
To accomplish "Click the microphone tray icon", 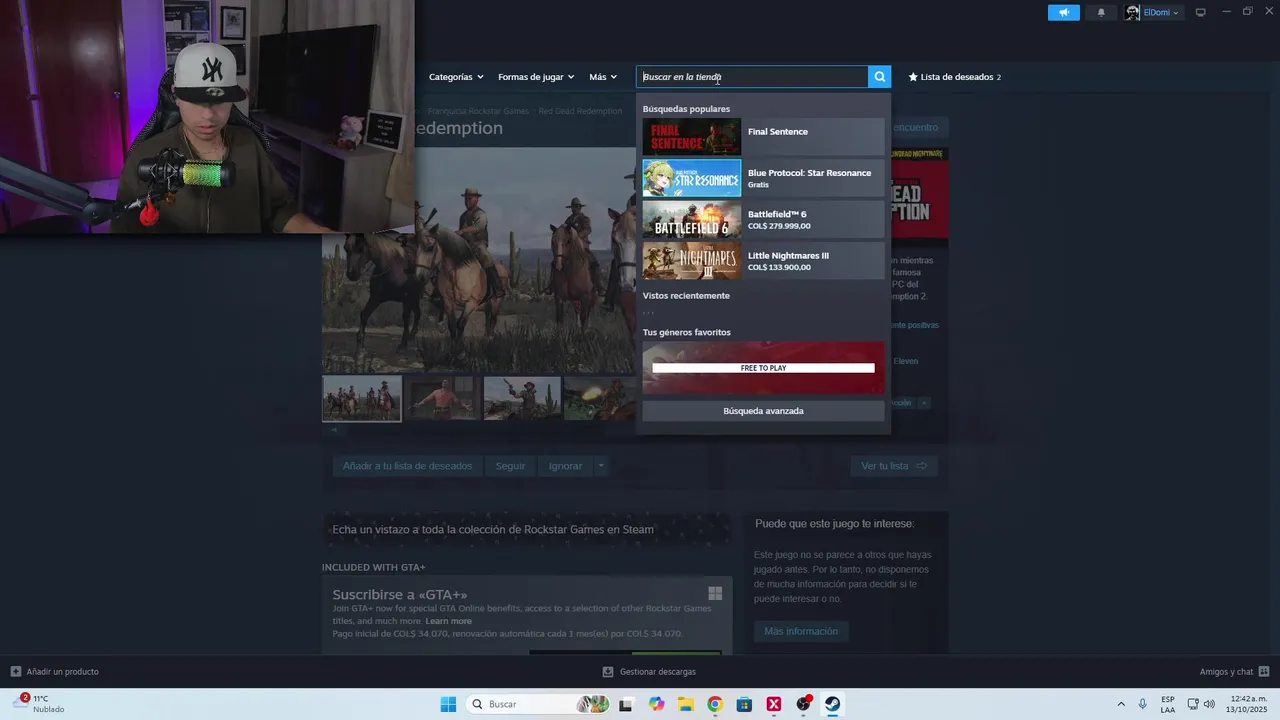I will tap(1143, 704).
